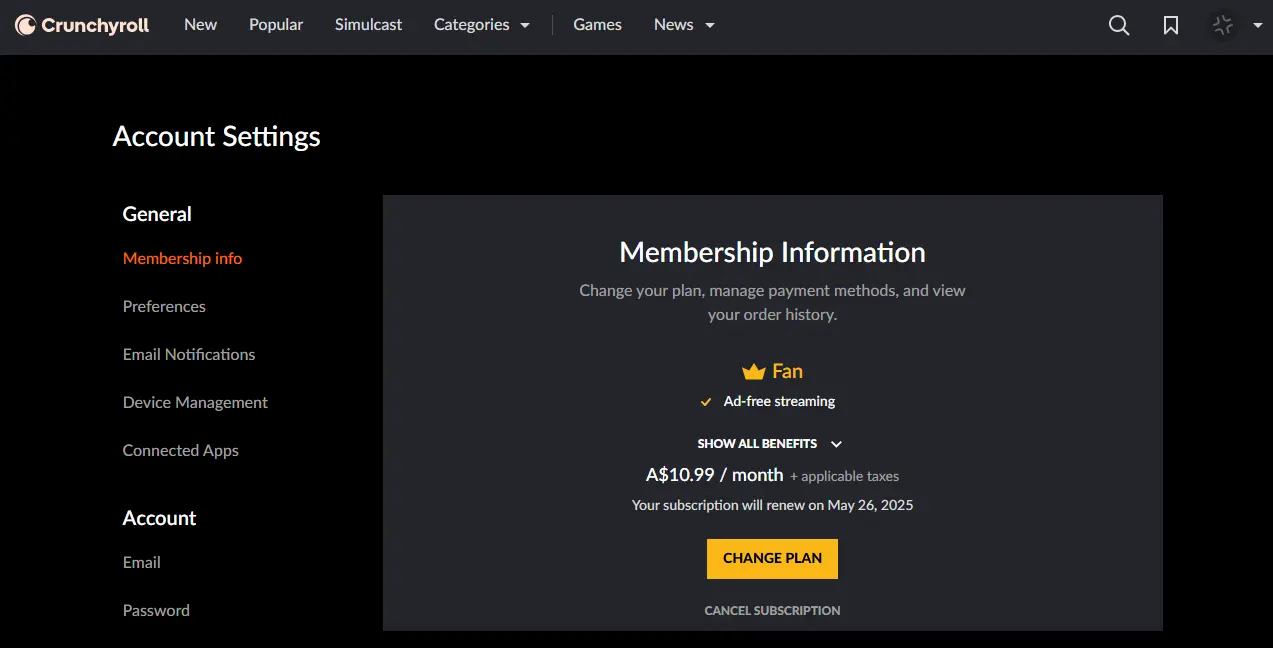
Task: Go to New in the top nav
Action: 200,25
